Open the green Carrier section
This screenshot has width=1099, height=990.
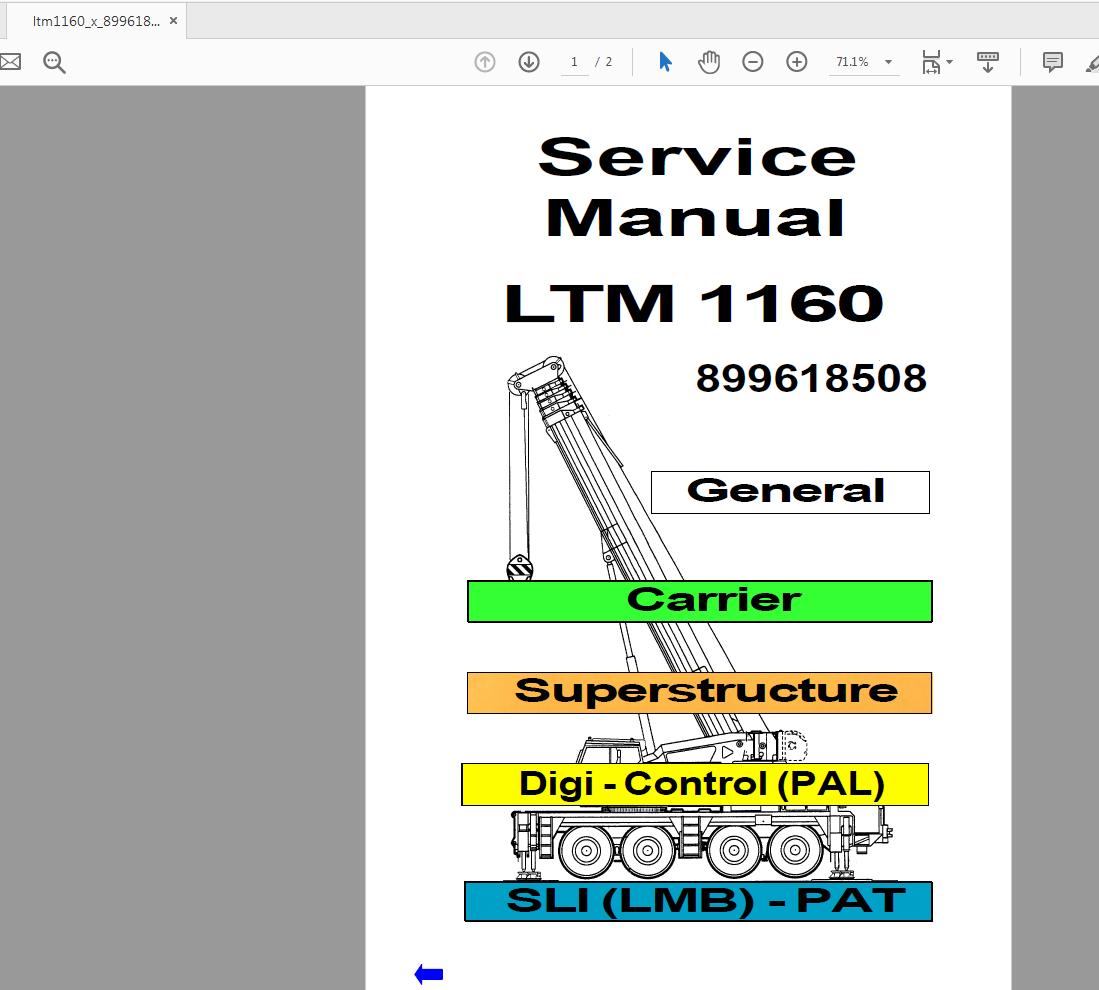point(699,601)
